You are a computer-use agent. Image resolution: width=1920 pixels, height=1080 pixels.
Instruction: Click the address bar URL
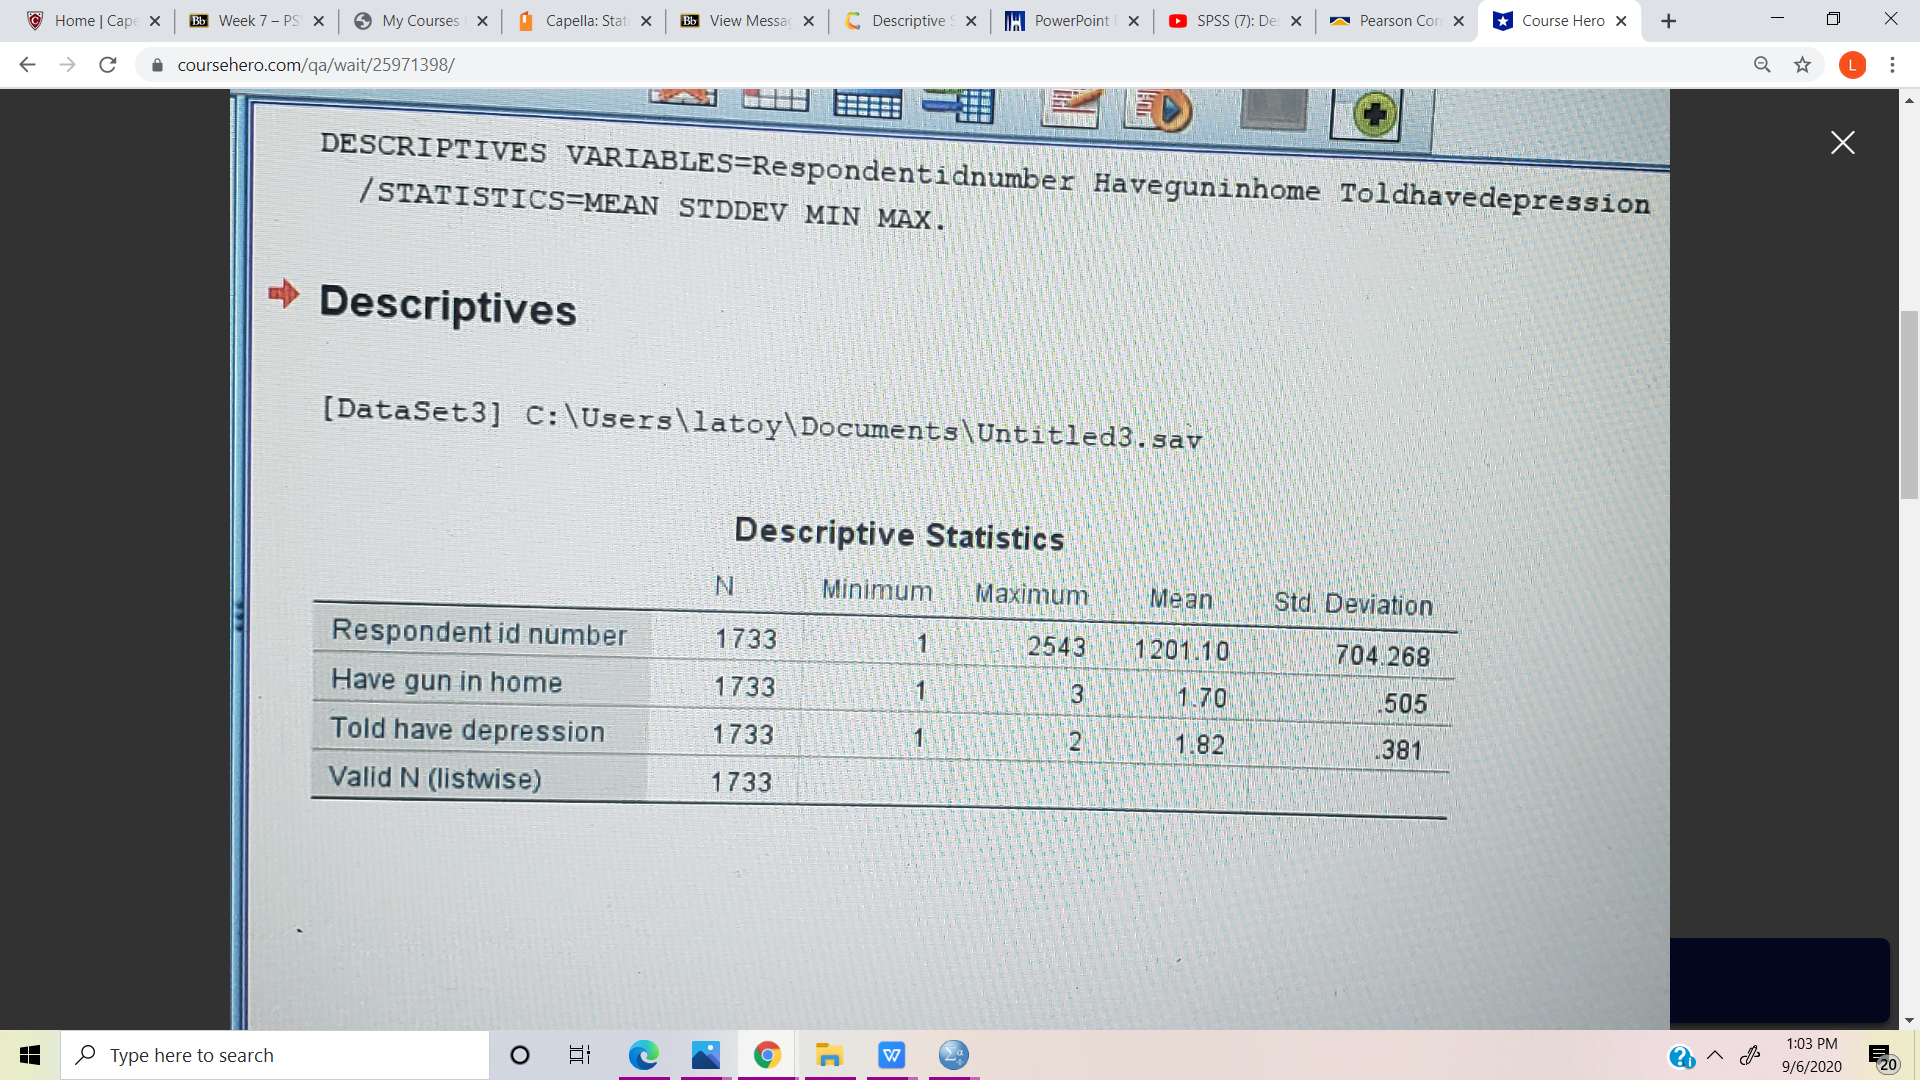316,65
